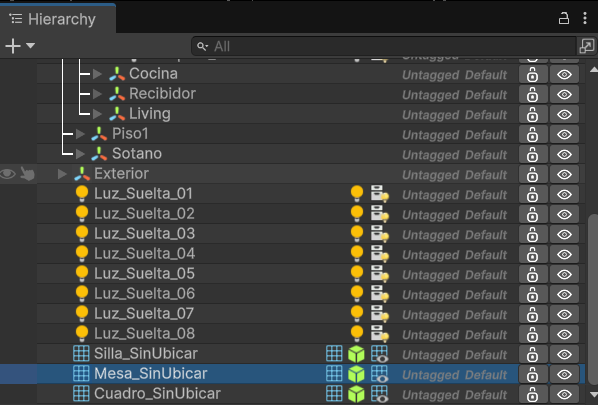Expand the Cocina tree node
The height and width of the screenshot is (405, 598).
(x=97, y=74)
